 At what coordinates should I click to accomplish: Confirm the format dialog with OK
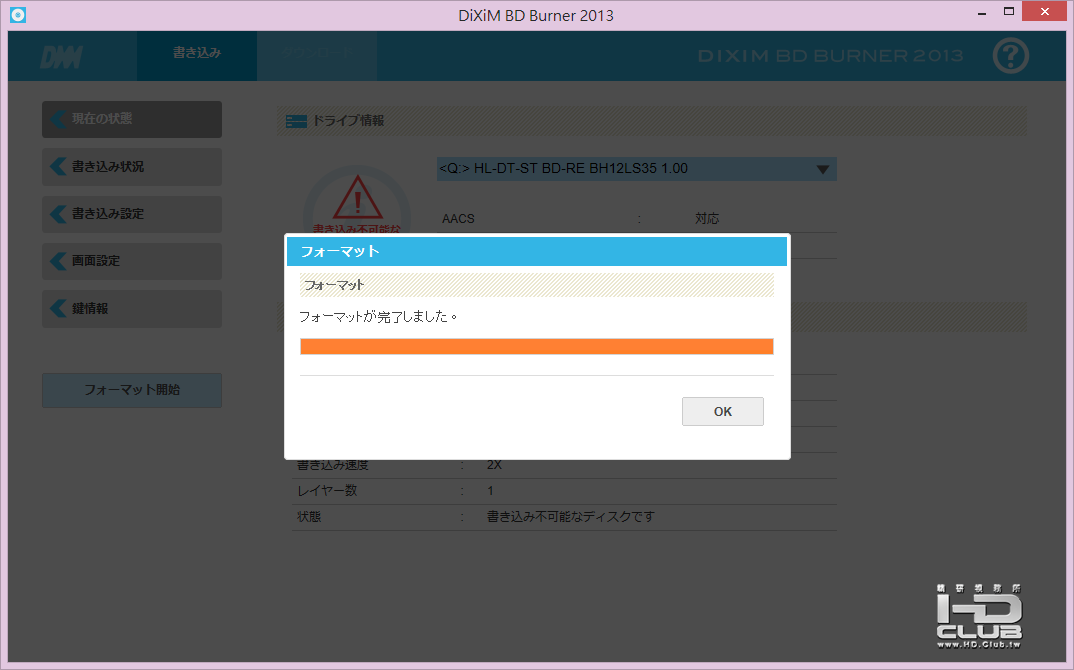(x=723, y=411)
